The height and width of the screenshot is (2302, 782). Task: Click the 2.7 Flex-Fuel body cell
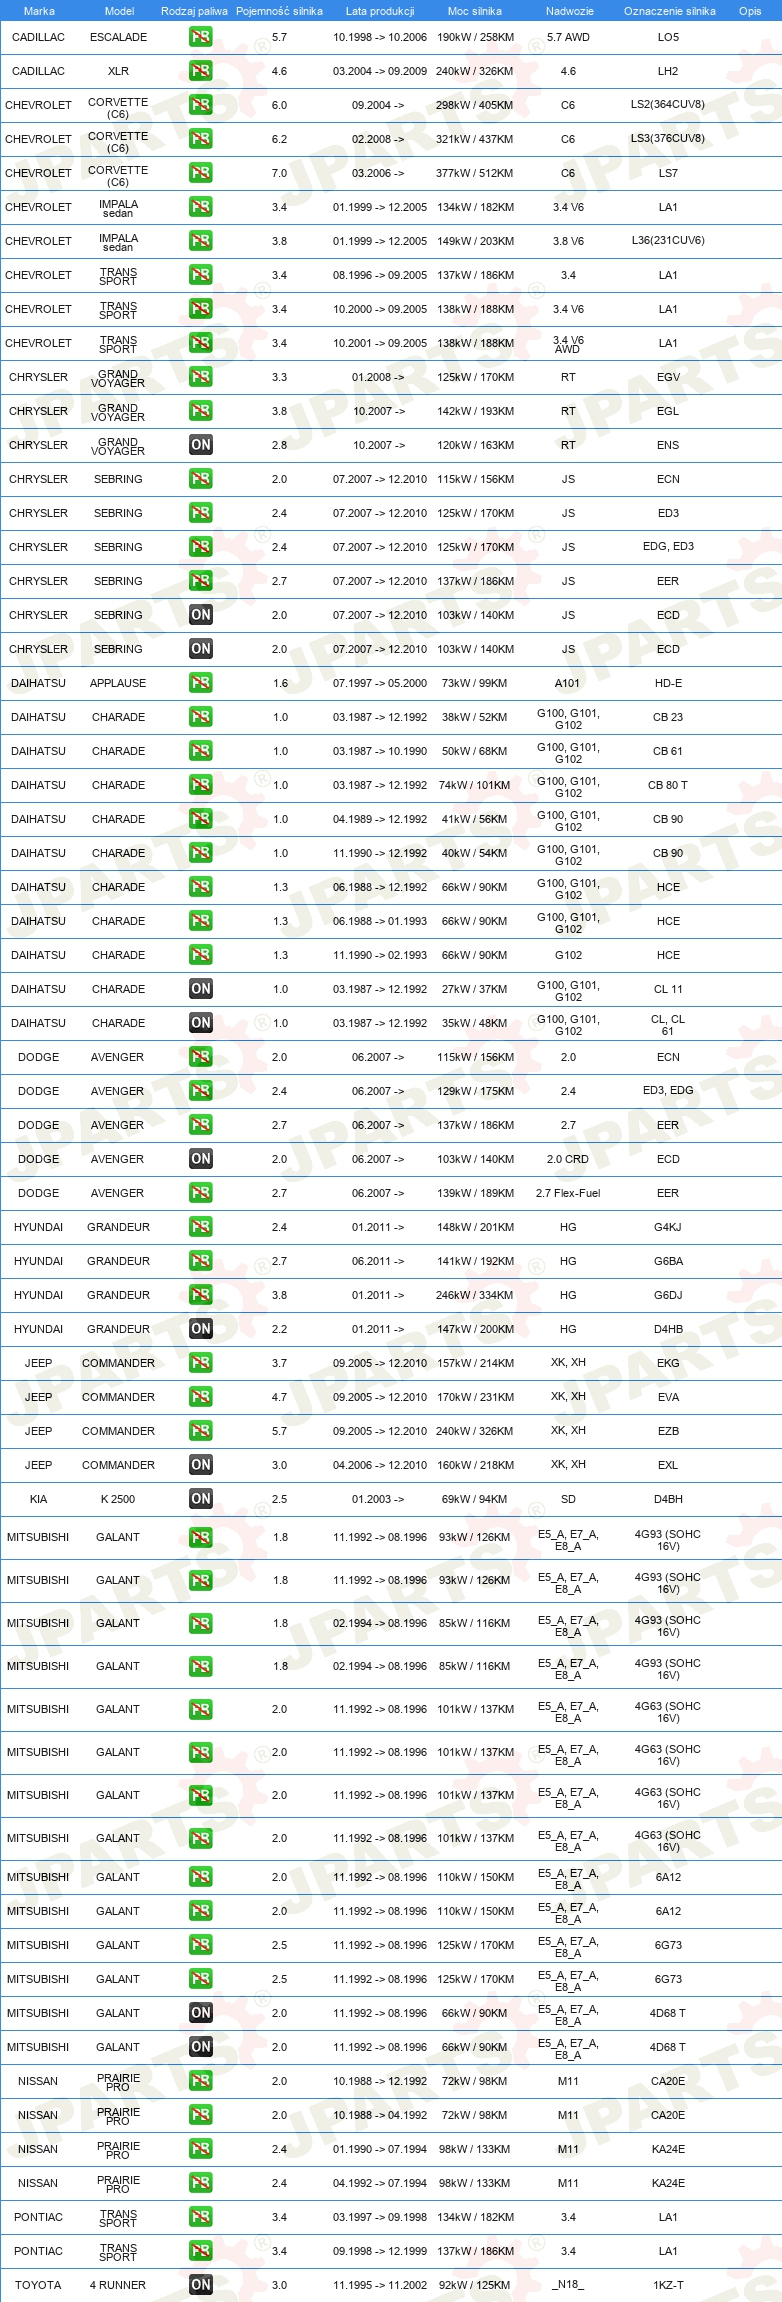[568, 1193]
